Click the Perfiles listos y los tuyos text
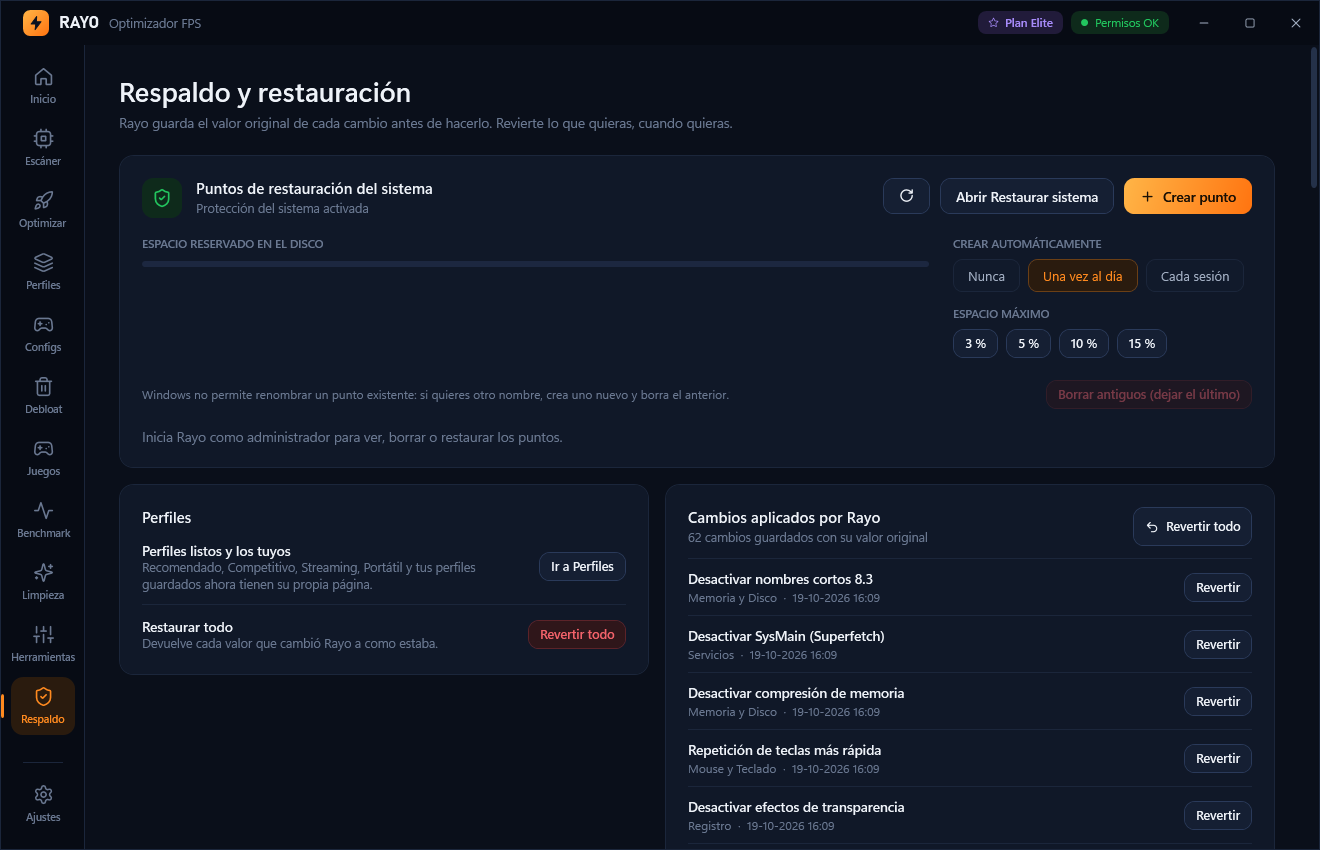Screen dimensions: 1320x850 pos(217,551)
